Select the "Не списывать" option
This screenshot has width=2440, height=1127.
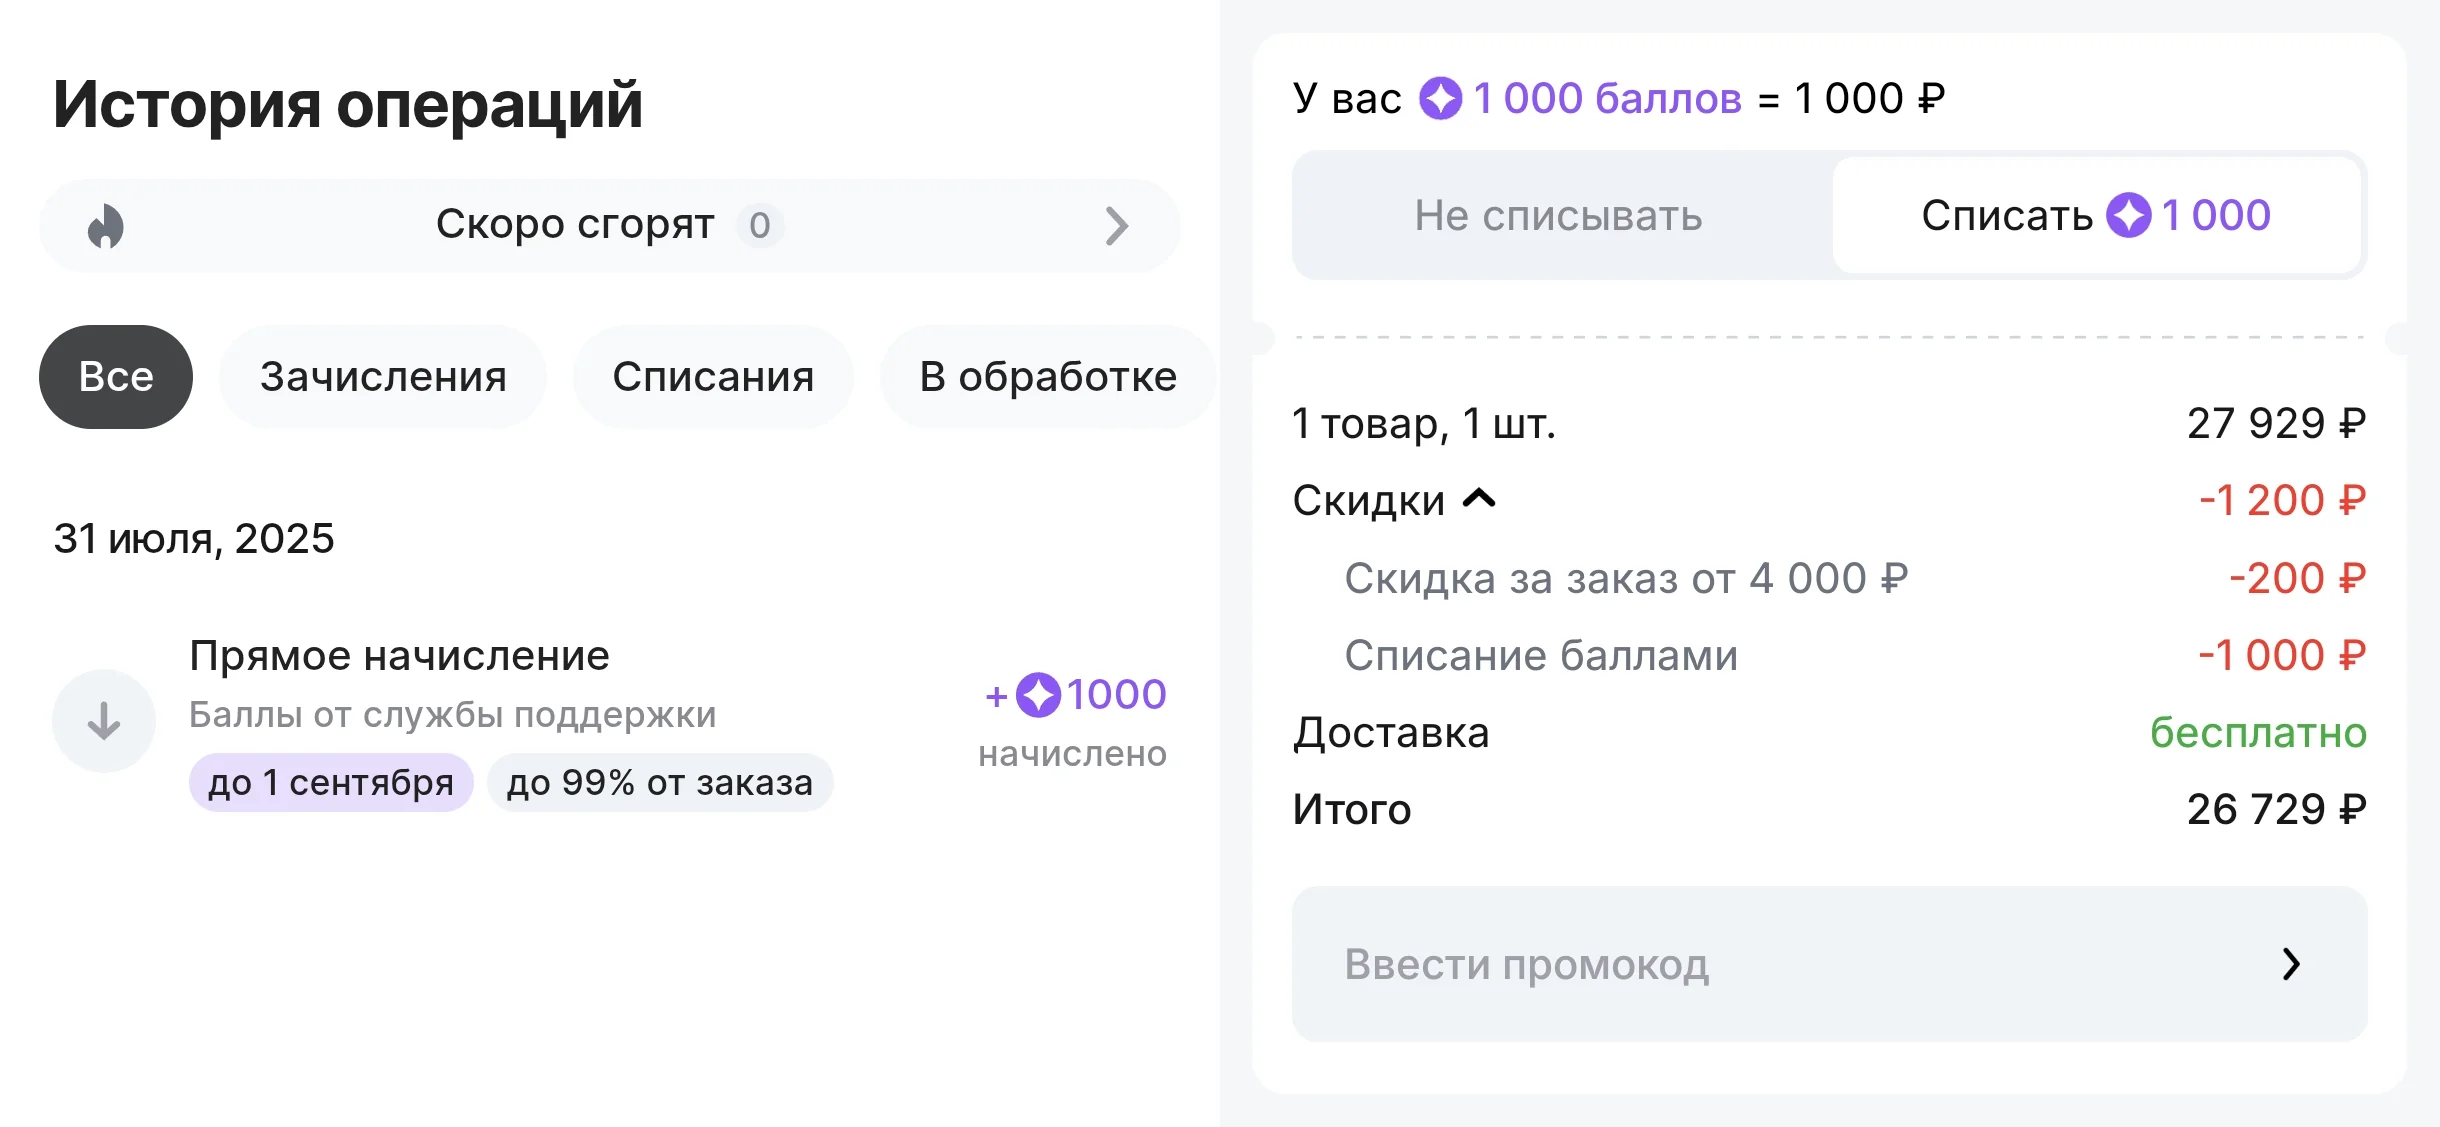(x=1557, y=215)
